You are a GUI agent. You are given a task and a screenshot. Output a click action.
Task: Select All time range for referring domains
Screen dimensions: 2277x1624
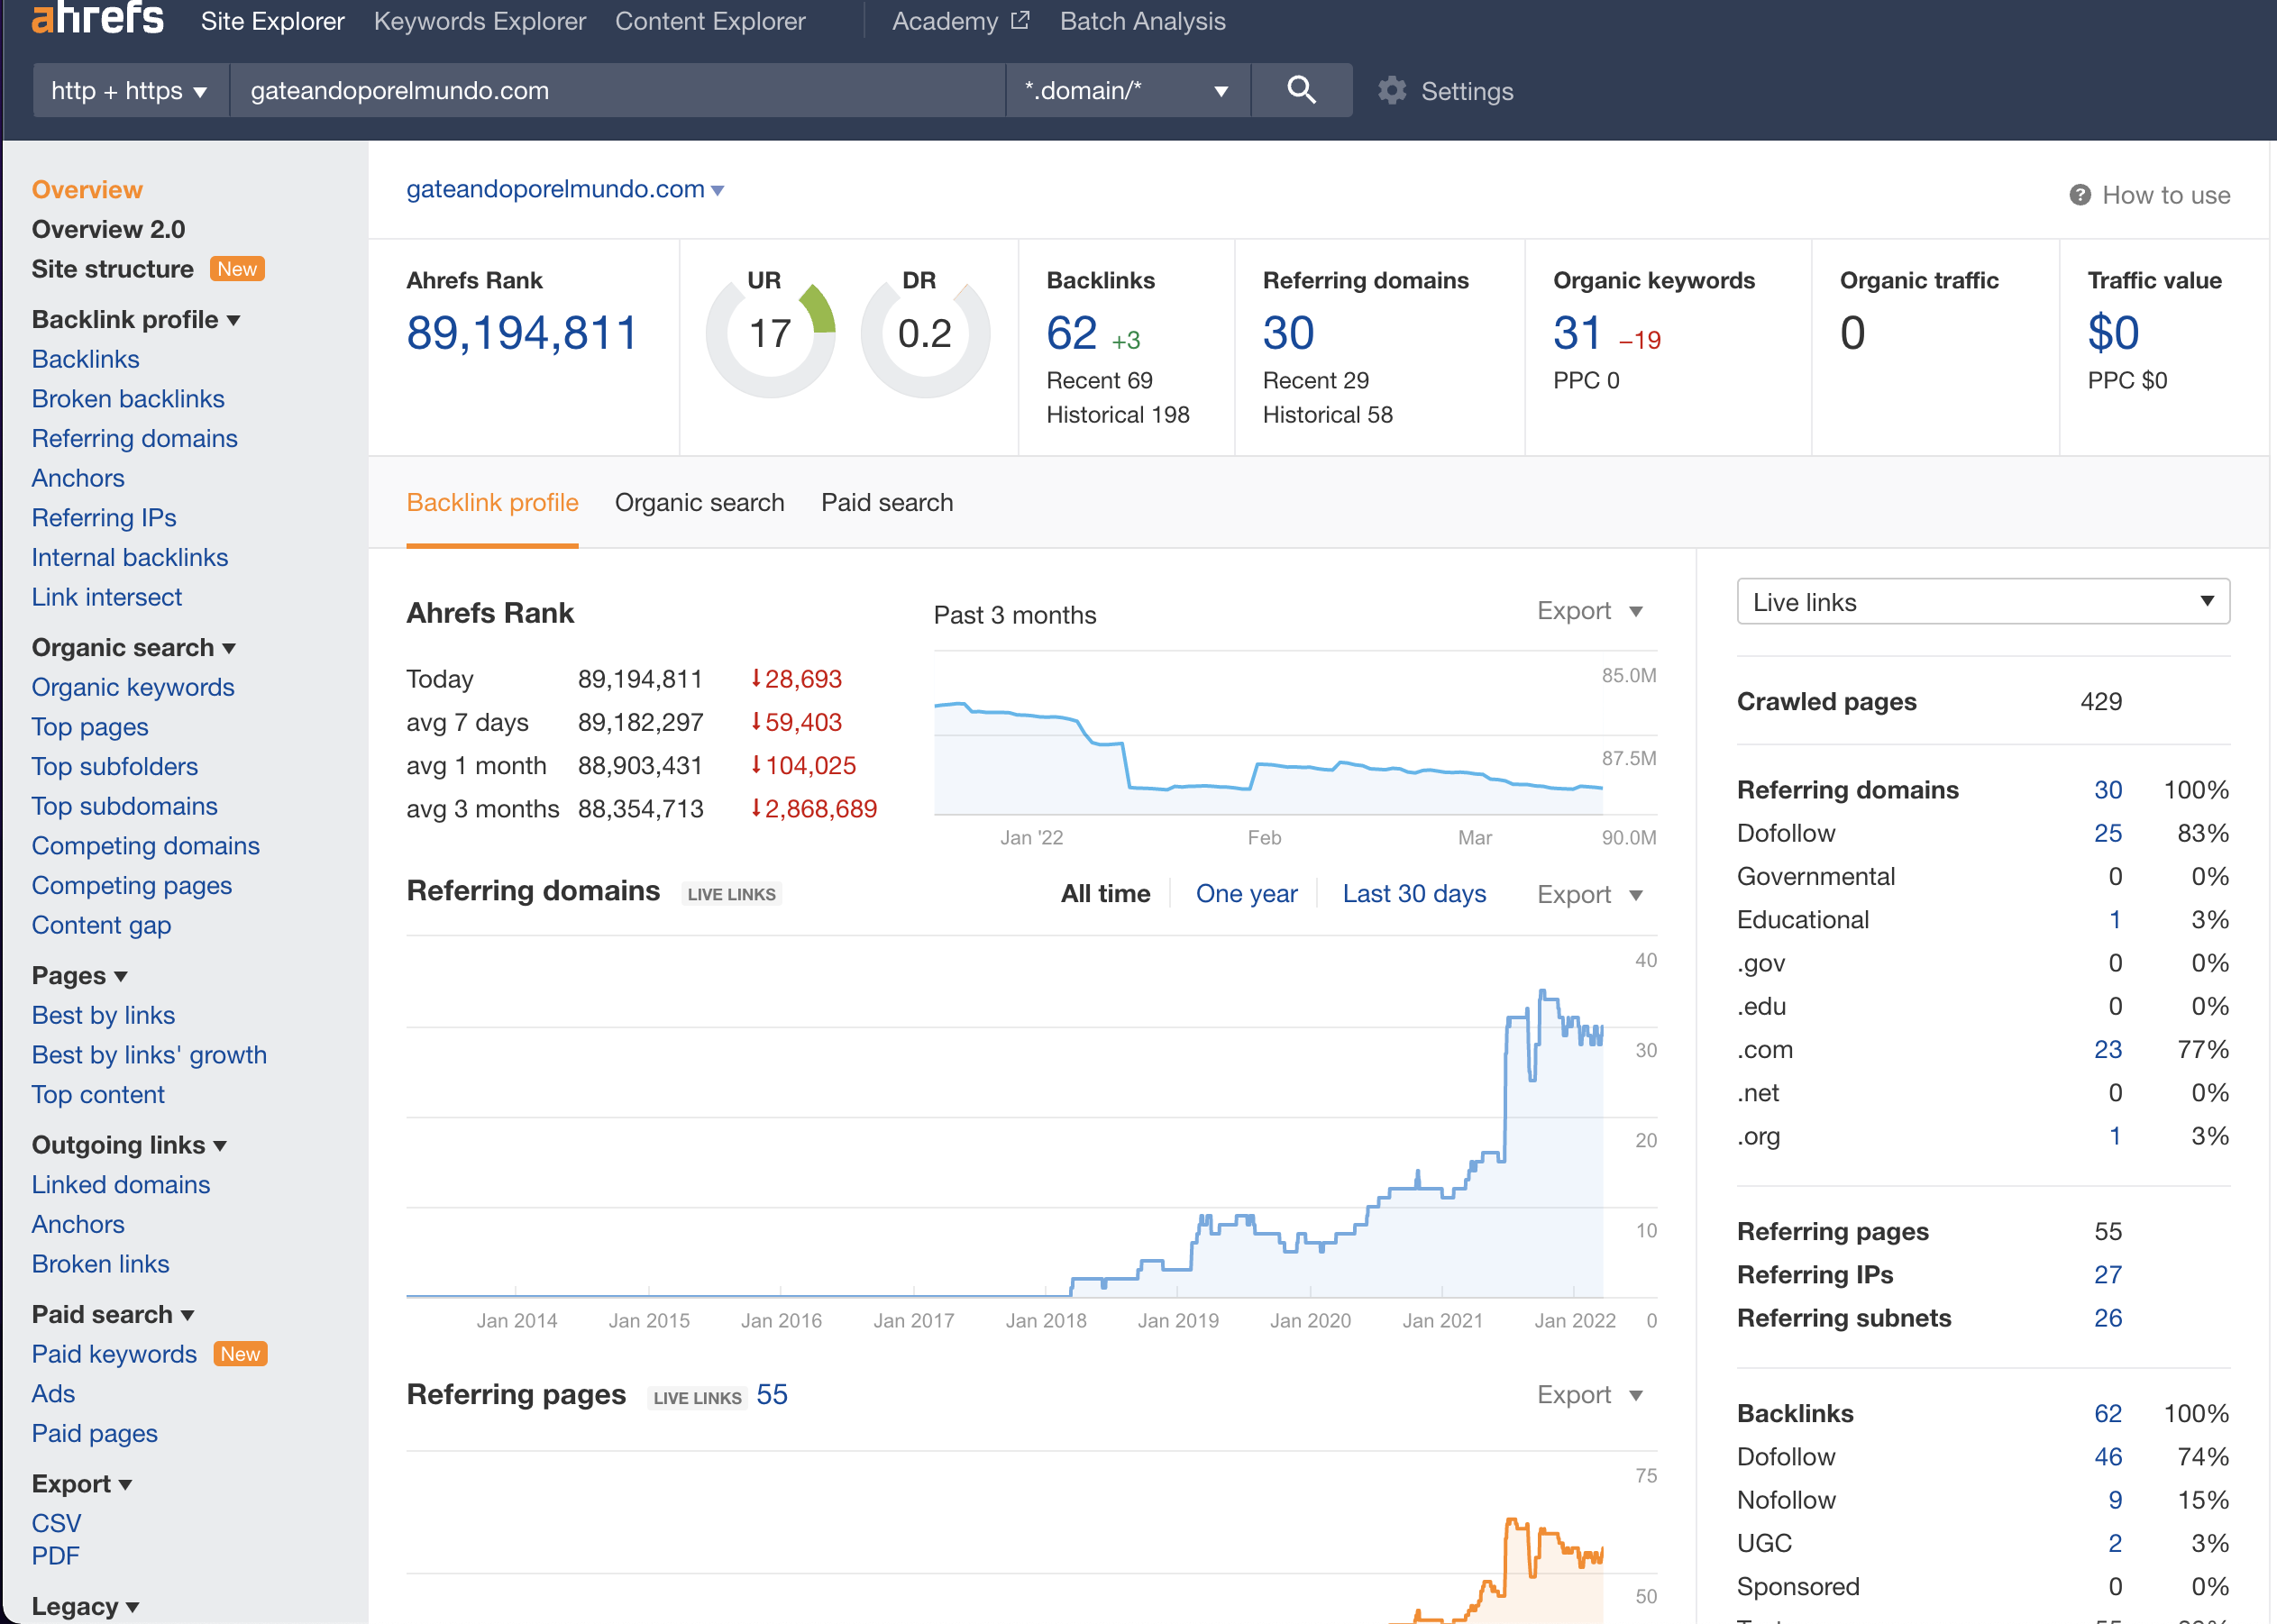pos(1105,893)
